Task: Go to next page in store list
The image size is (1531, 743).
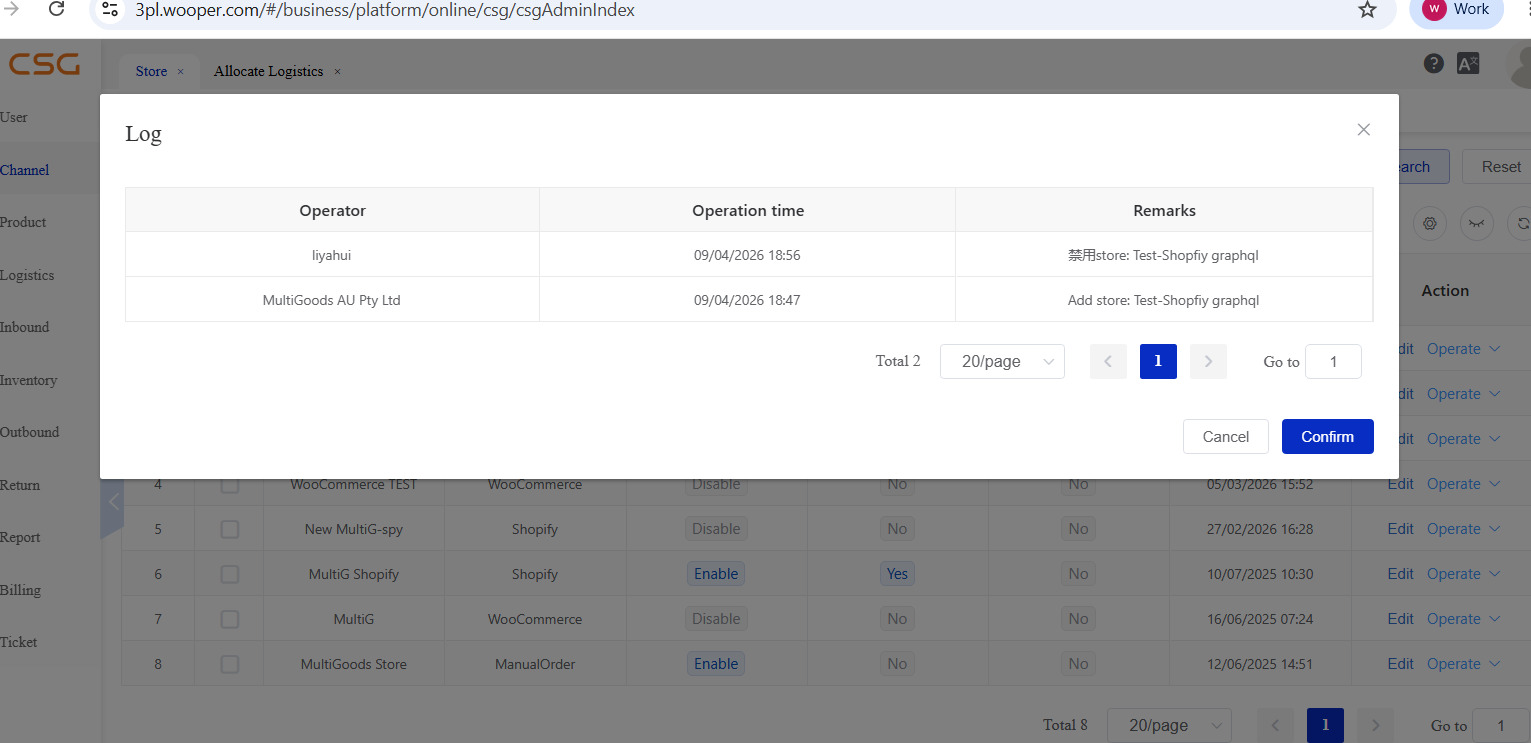Action: tap(1375, 725)
